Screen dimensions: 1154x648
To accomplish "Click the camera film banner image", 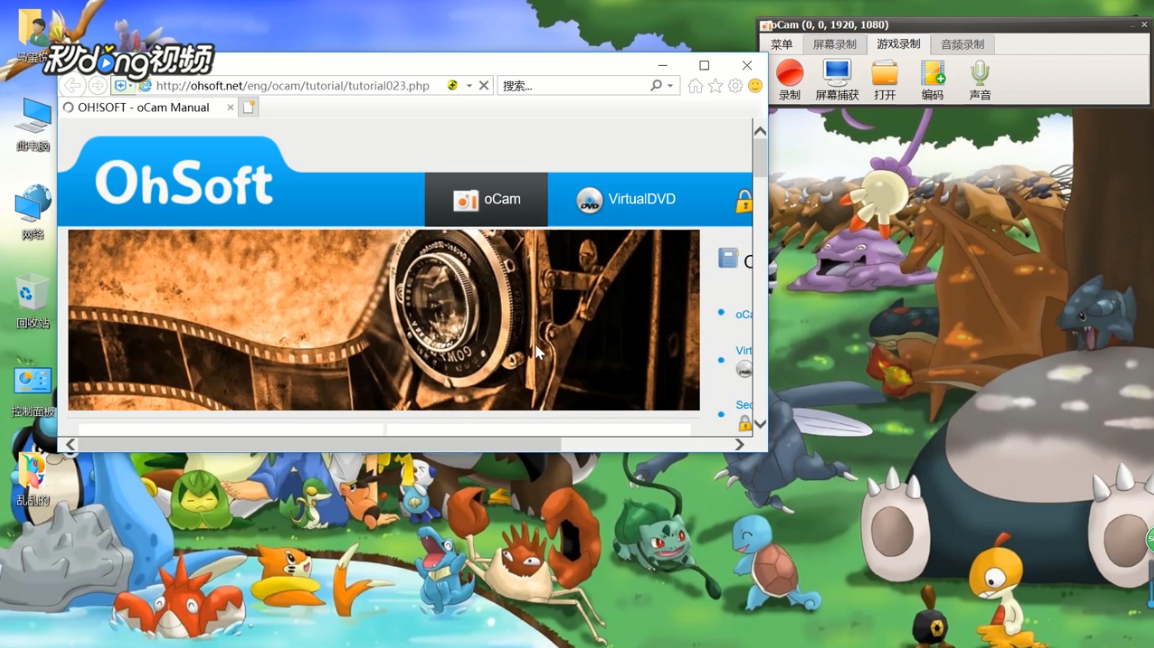I will tap(383, 320).
